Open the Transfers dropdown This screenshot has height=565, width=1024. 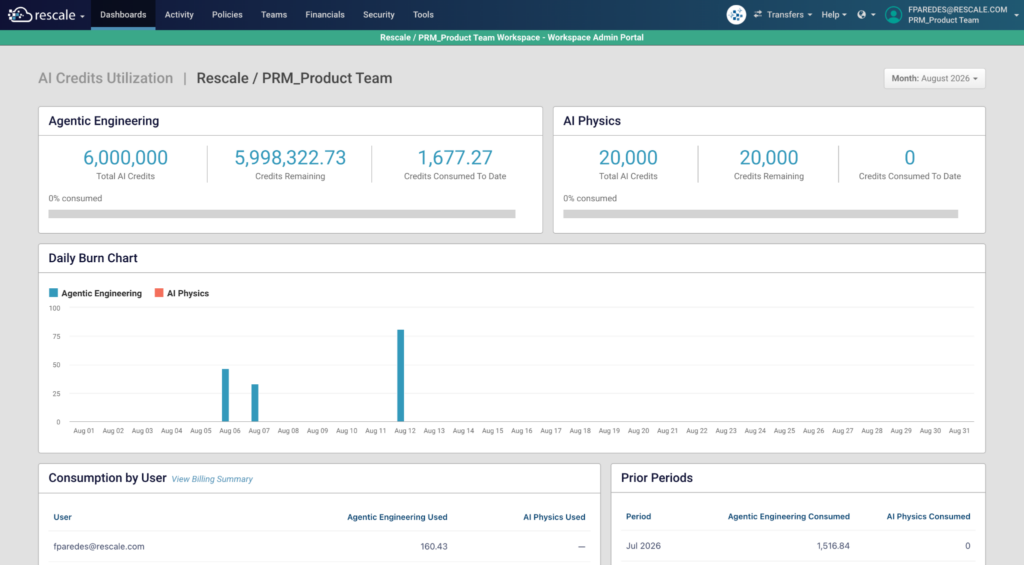pos(782,14)
